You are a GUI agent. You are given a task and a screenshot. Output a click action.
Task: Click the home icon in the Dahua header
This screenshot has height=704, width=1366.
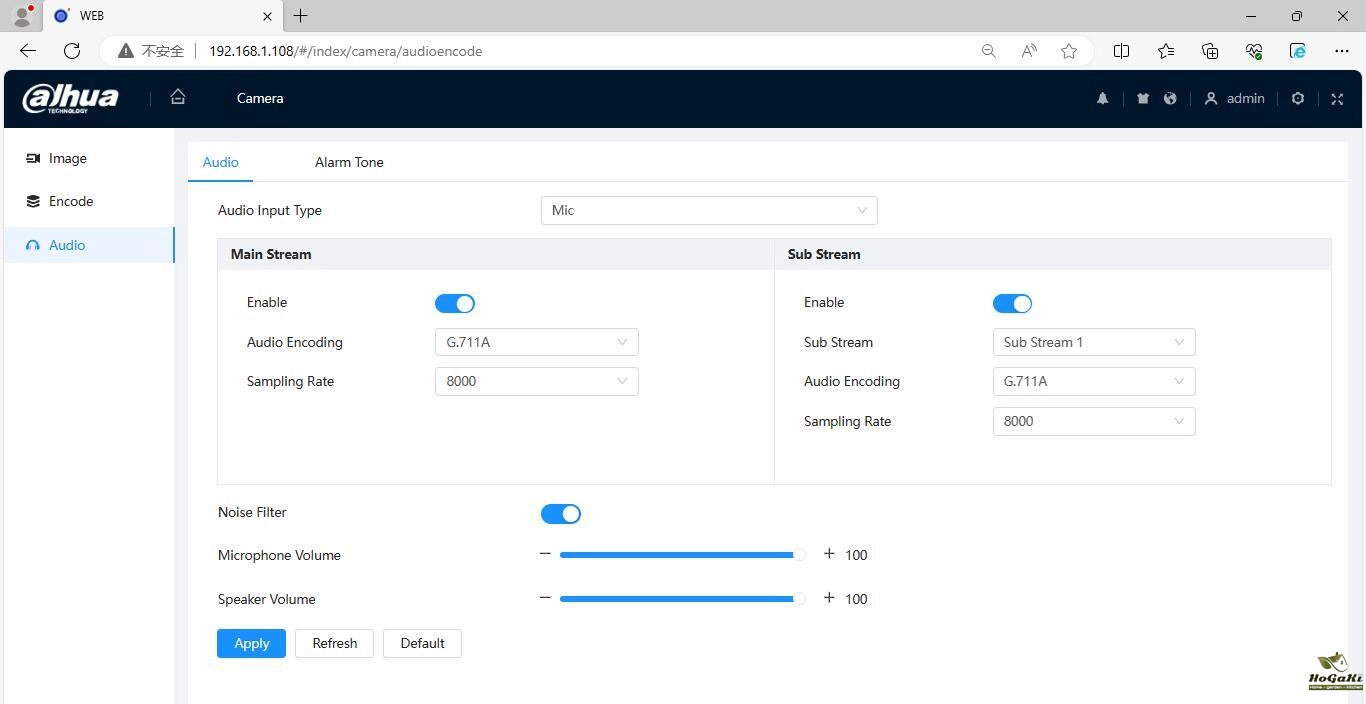click(178, 97)
